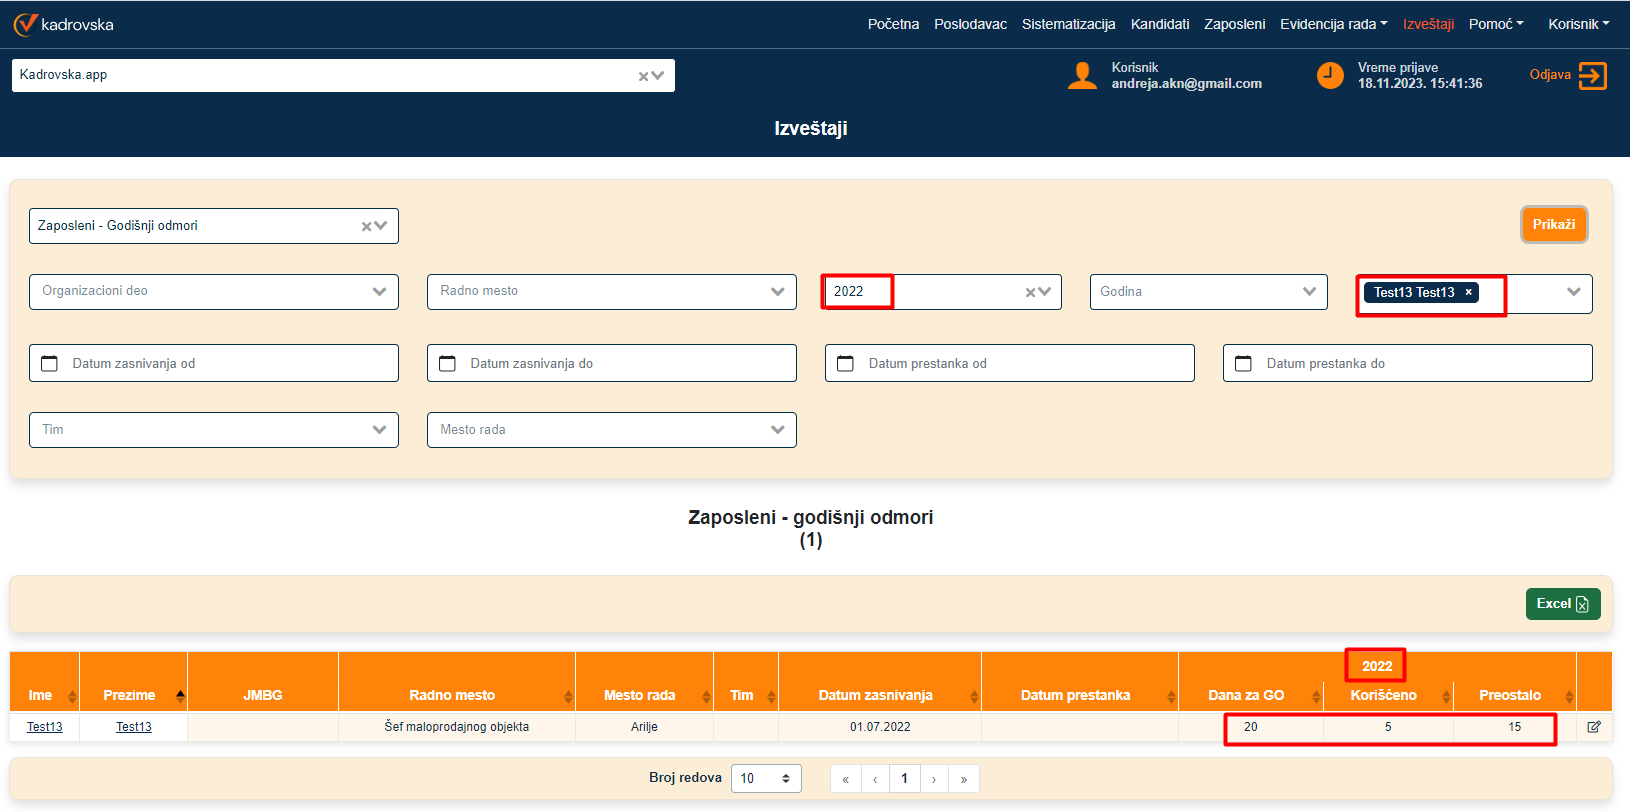1630x812 pixels.
Task: Expand the Organizacioni deo dropdown
Action: click(x=379, y=292)
